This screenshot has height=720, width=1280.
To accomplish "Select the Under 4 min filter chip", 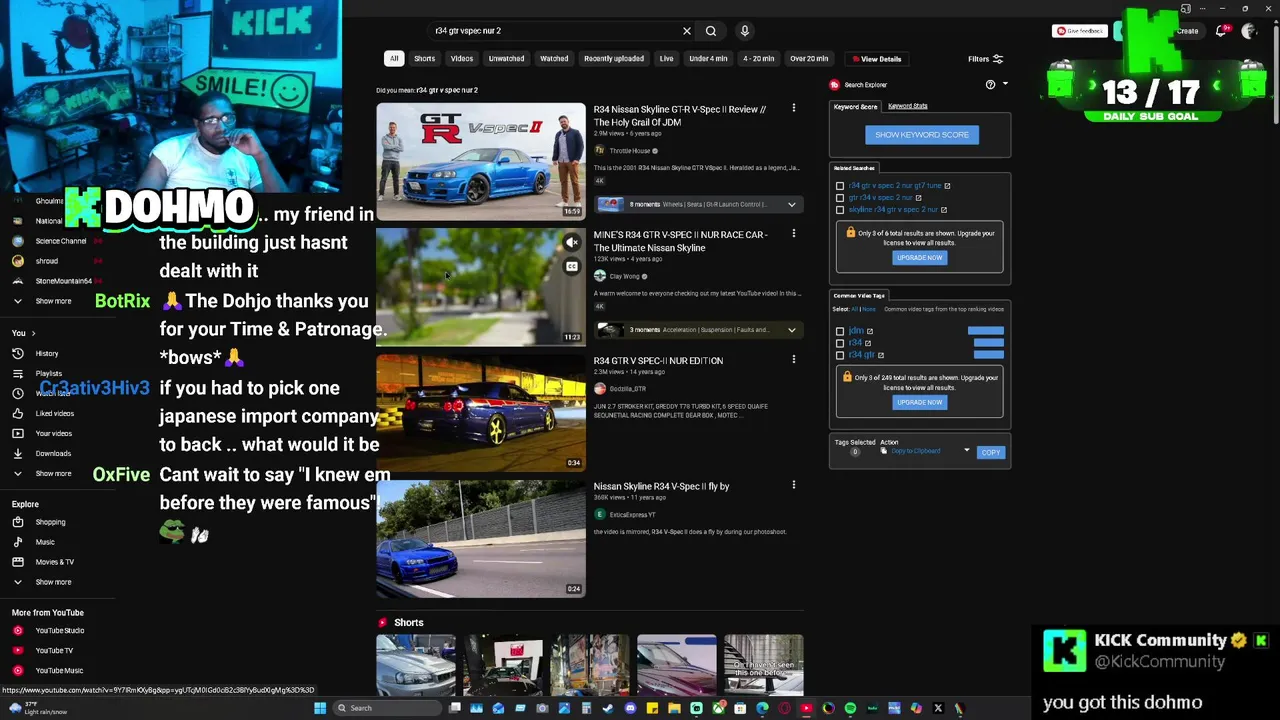I will click(708, 59).
